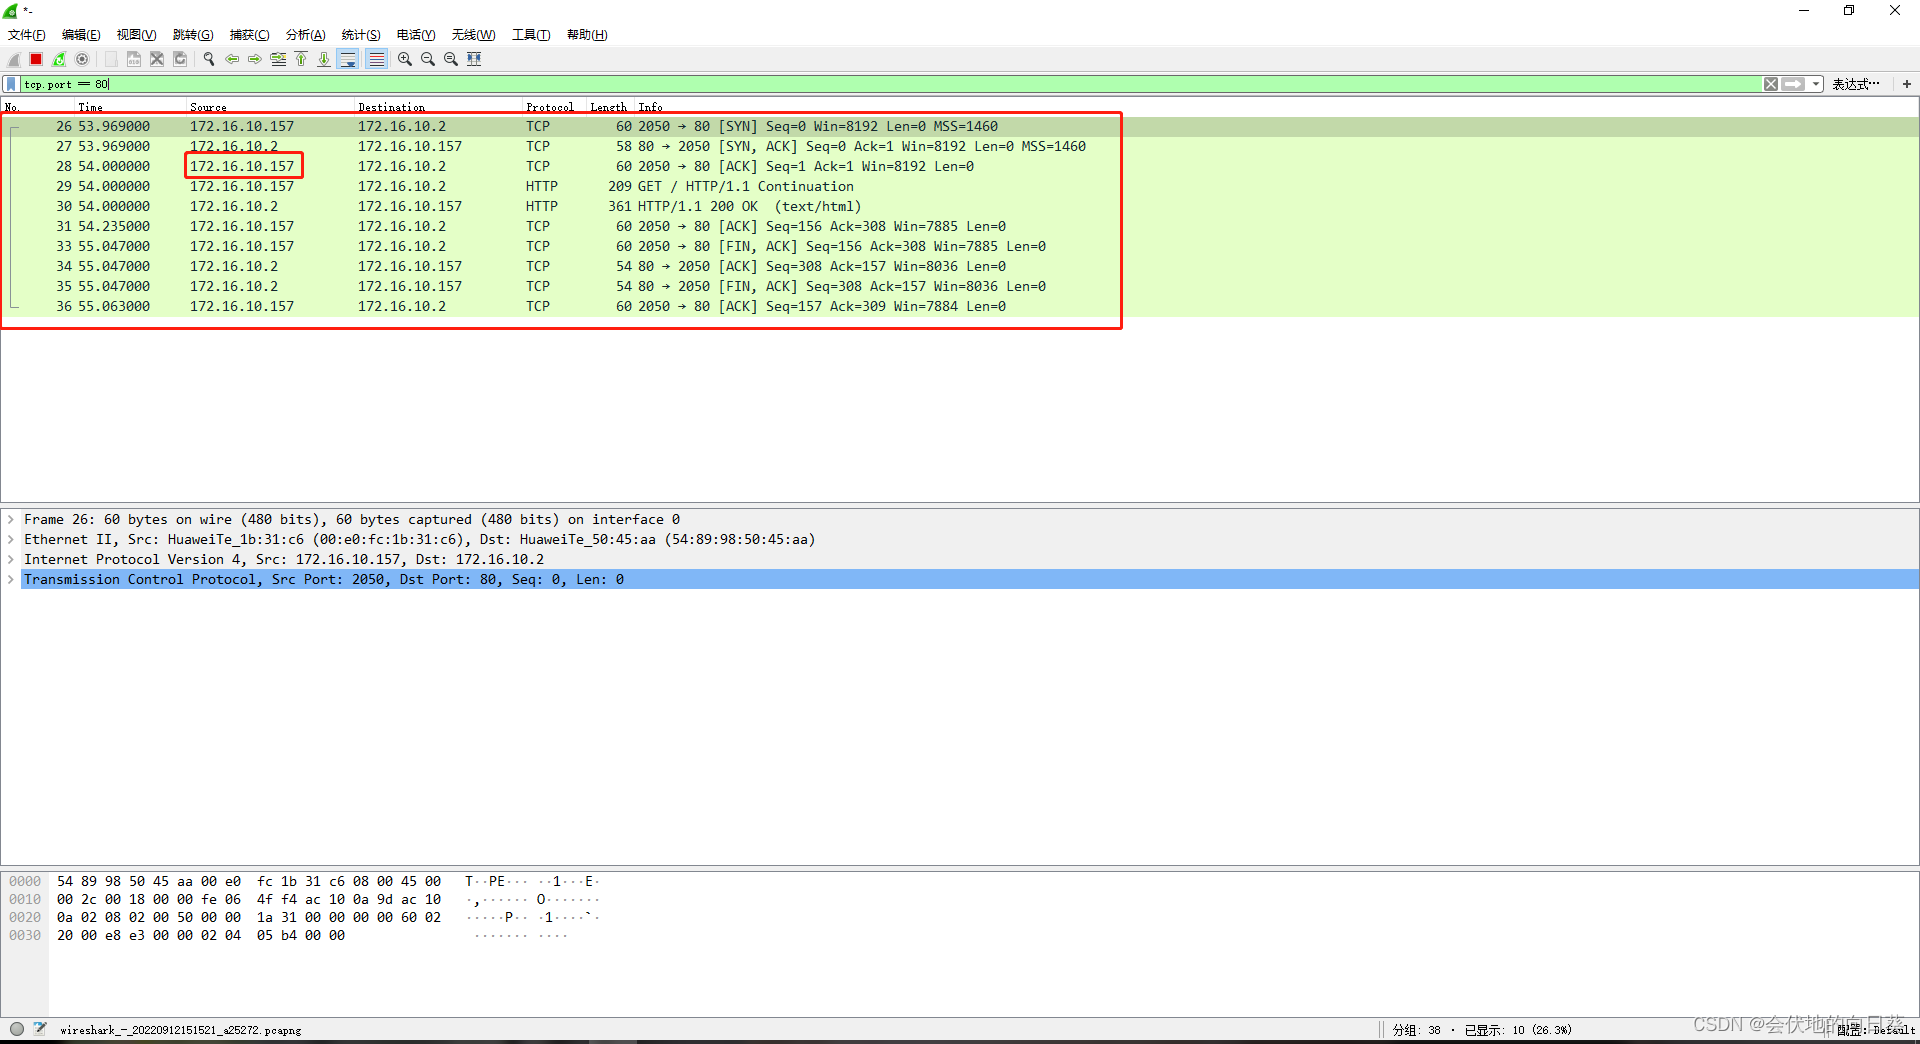Go forward to the next packet
This screenshot has width=1920, height=1044.
[254, 59]
